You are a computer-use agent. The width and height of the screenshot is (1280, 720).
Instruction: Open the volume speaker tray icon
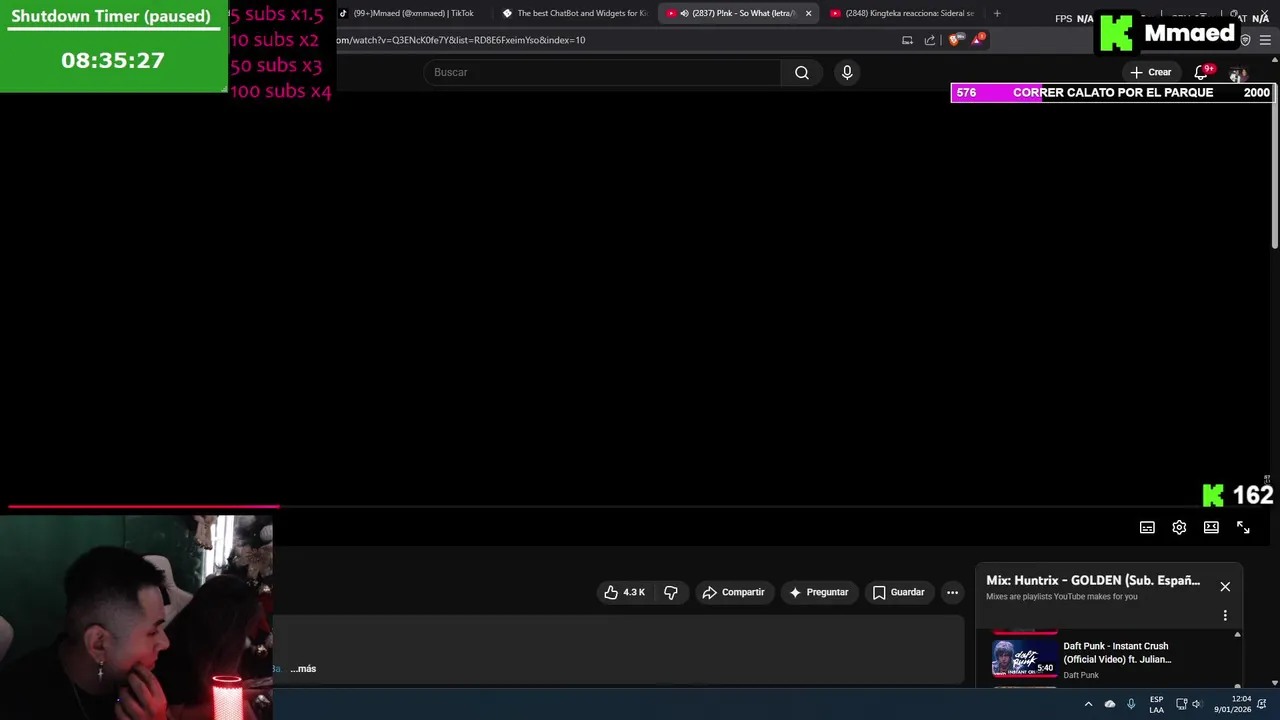(1196, 704)
